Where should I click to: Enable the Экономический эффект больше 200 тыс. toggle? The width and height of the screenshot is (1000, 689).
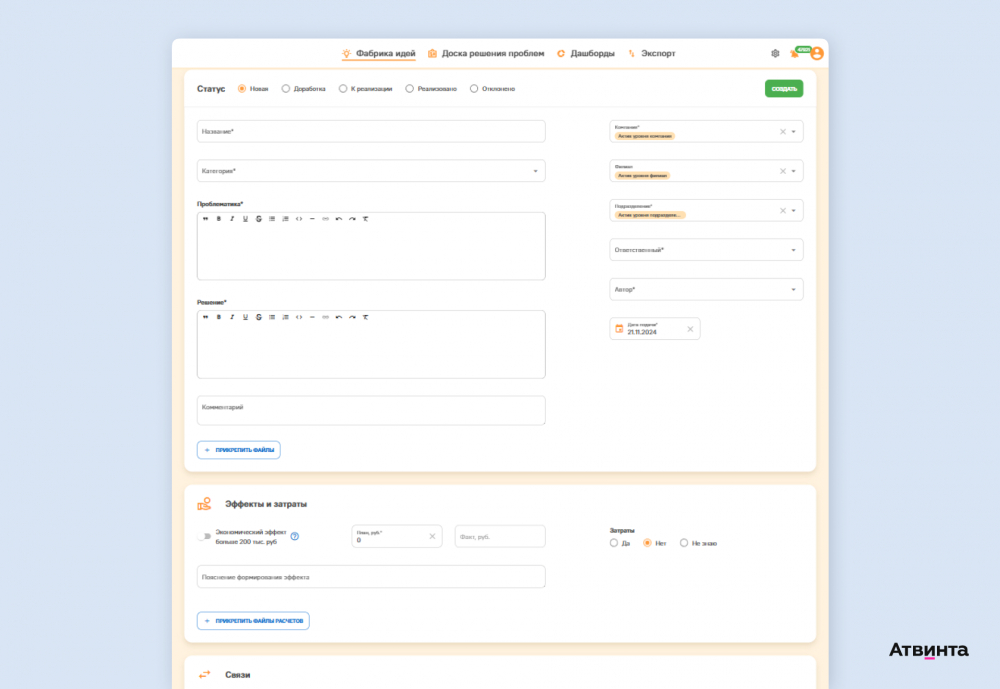click(x=205, y=537)
